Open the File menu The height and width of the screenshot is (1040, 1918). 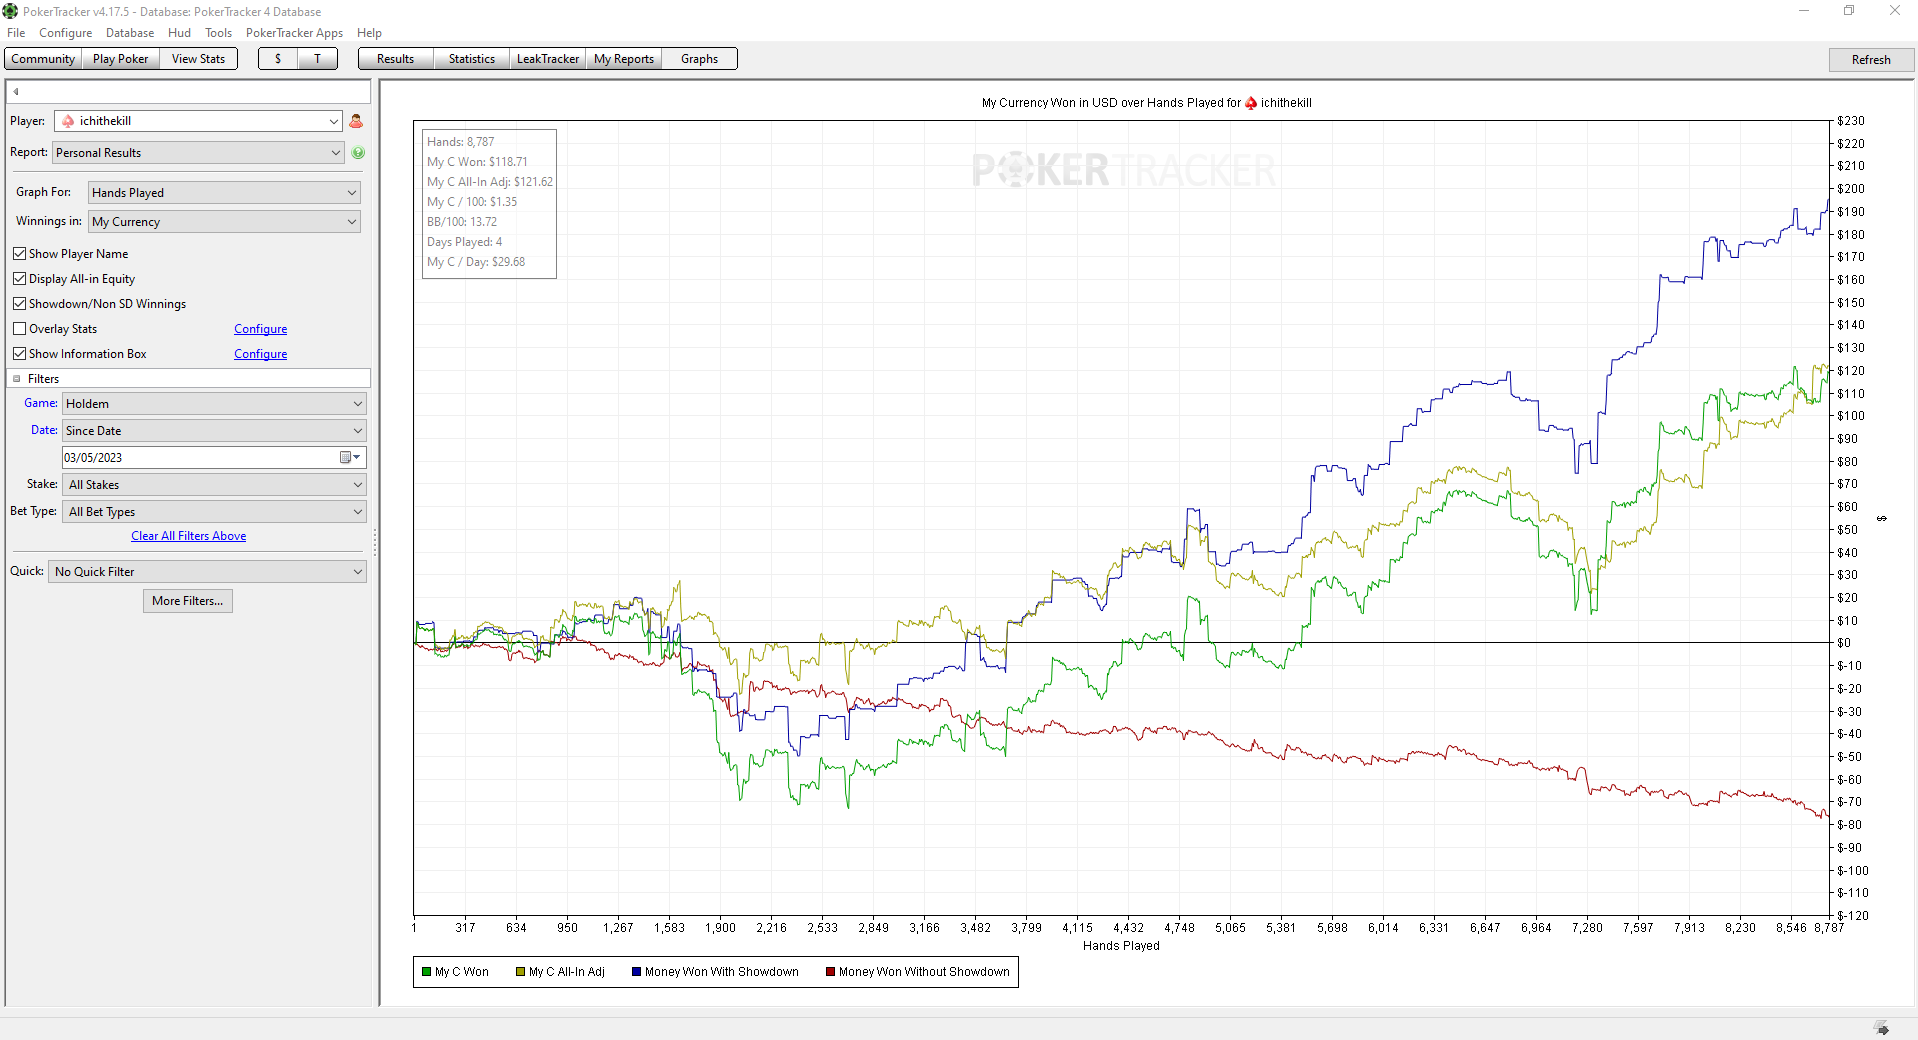pos(16,33)
